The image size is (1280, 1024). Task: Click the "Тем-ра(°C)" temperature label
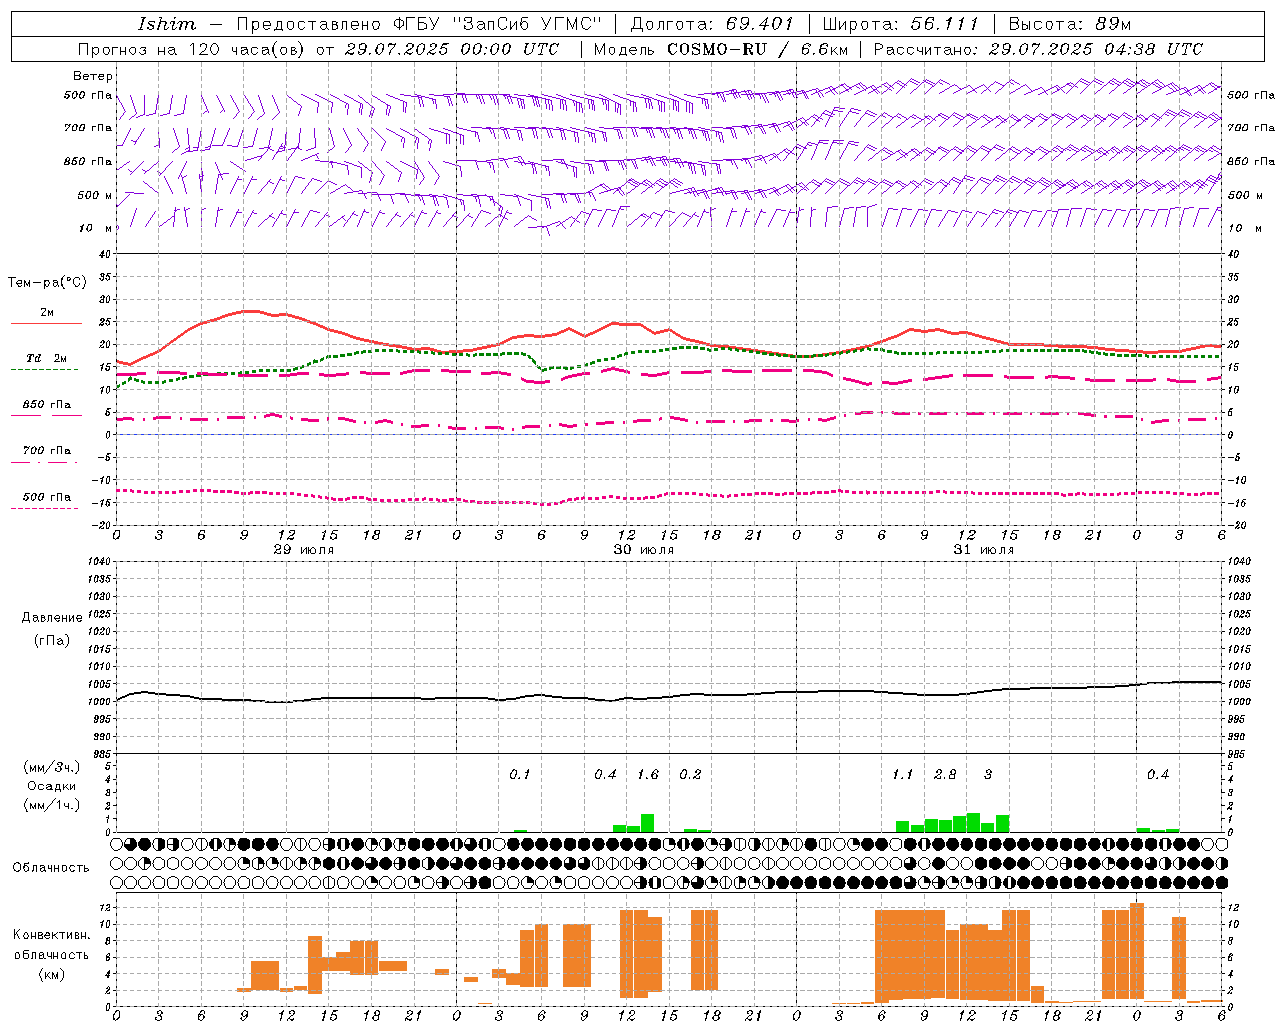click(48, 283)
